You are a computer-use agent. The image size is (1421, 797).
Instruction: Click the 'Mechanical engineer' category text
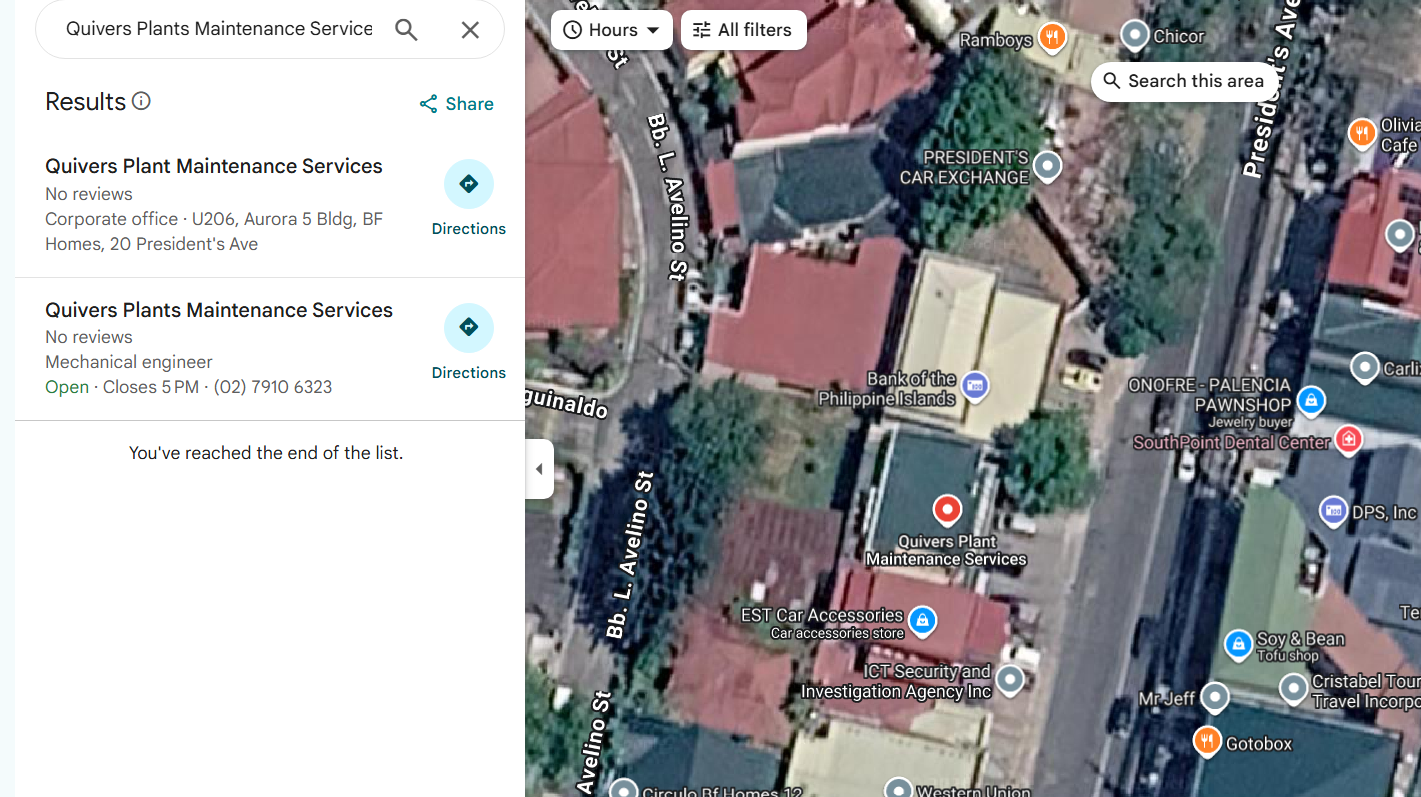[129, 362]
